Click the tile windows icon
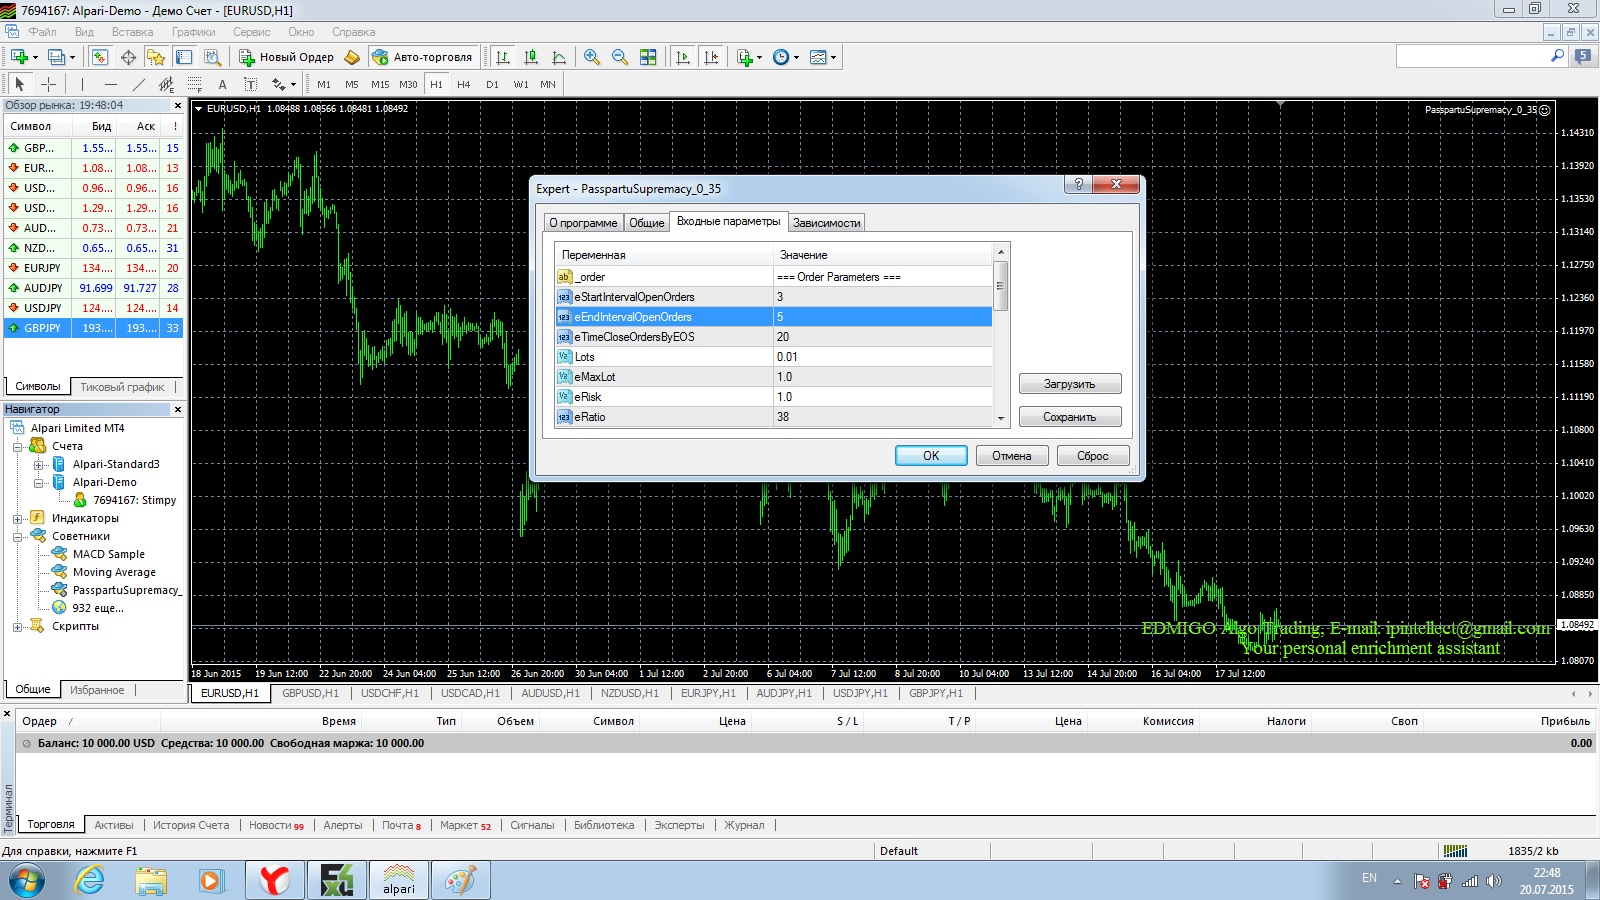 648,57
